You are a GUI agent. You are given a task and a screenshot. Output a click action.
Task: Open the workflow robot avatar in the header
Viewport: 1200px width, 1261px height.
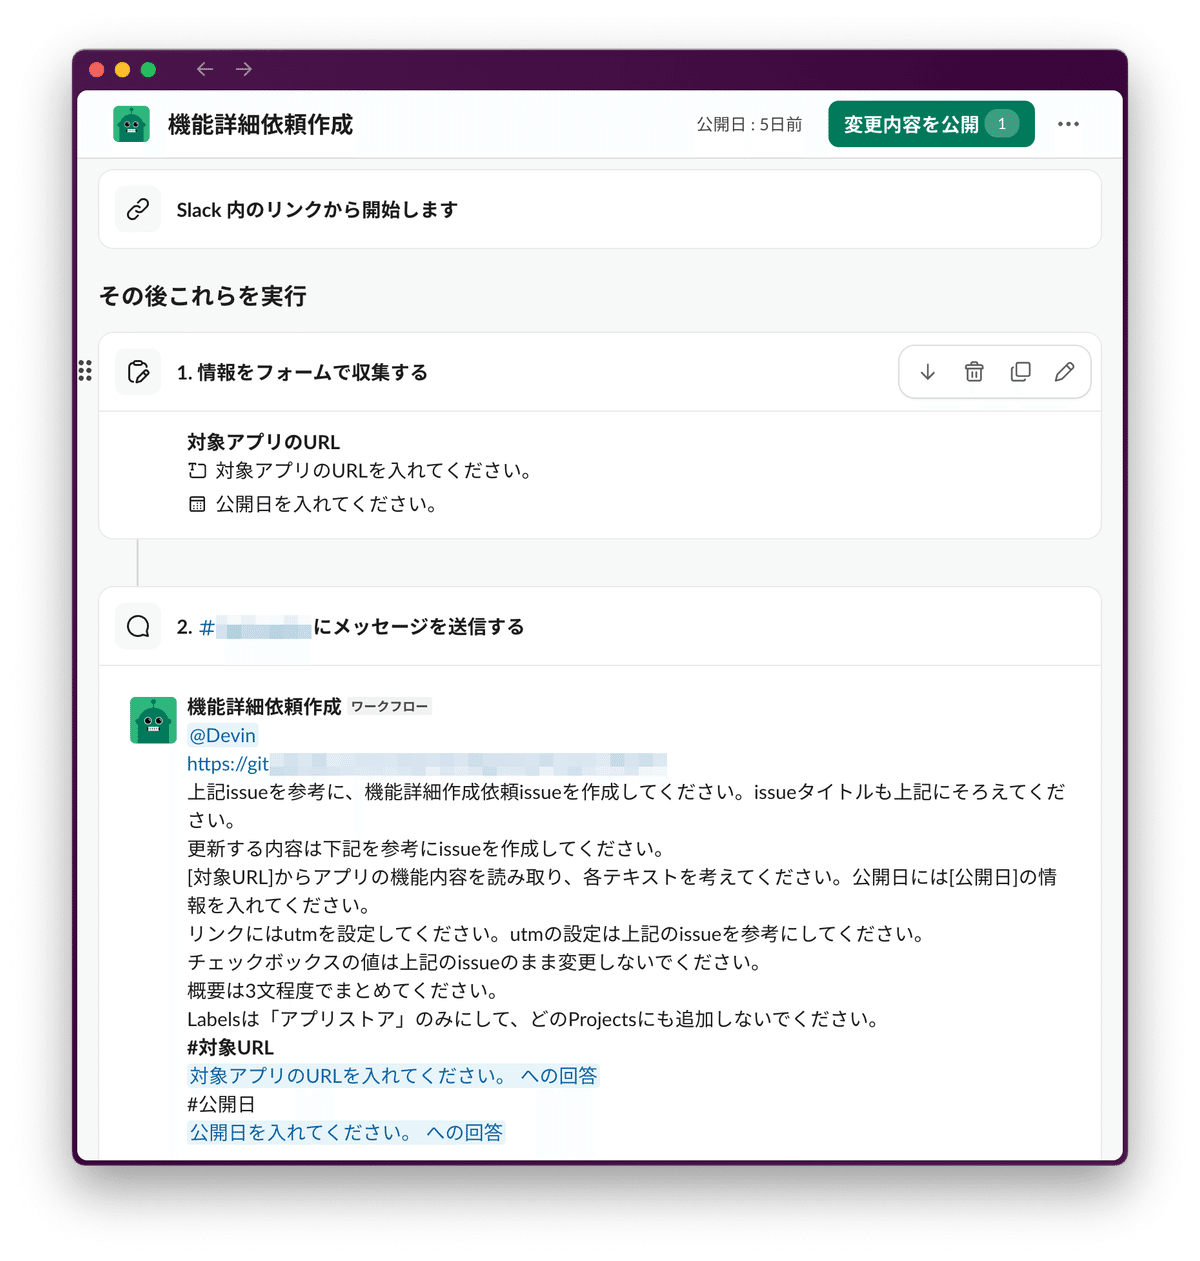click(131, 124)
